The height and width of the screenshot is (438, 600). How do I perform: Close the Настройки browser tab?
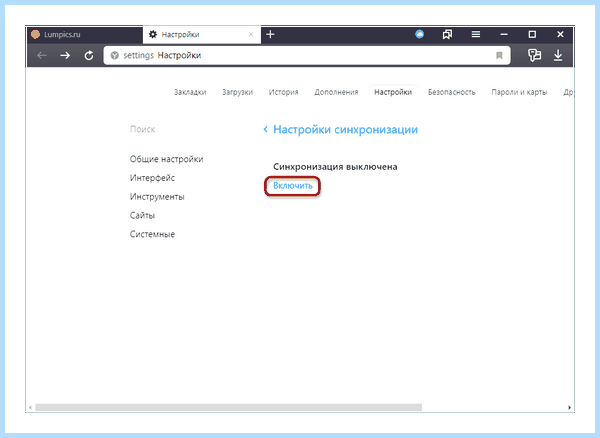[x=251, y=34]
